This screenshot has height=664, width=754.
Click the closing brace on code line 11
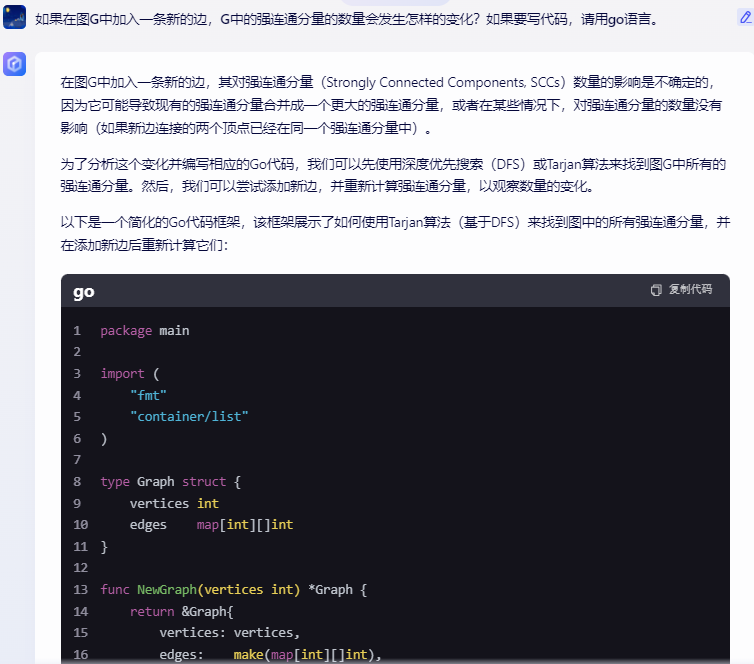tap(104, 547)
